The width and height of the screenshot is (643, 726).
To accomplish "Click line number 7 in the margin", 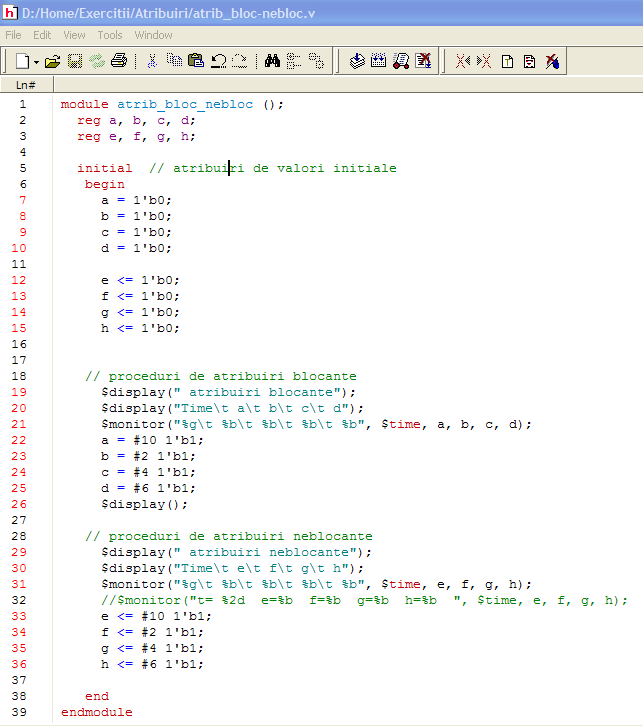I will click(23, 200).
